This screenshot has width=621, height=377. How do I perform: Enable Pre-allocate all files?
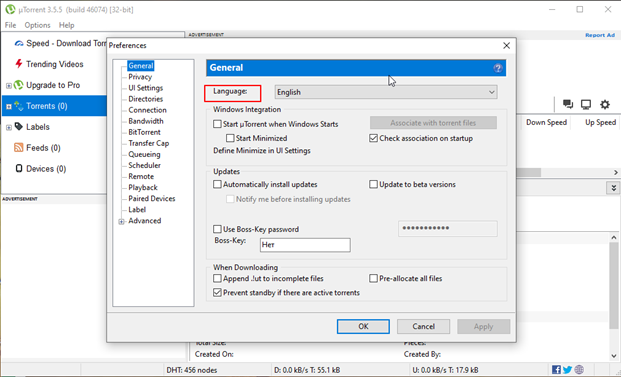point(373,278)
